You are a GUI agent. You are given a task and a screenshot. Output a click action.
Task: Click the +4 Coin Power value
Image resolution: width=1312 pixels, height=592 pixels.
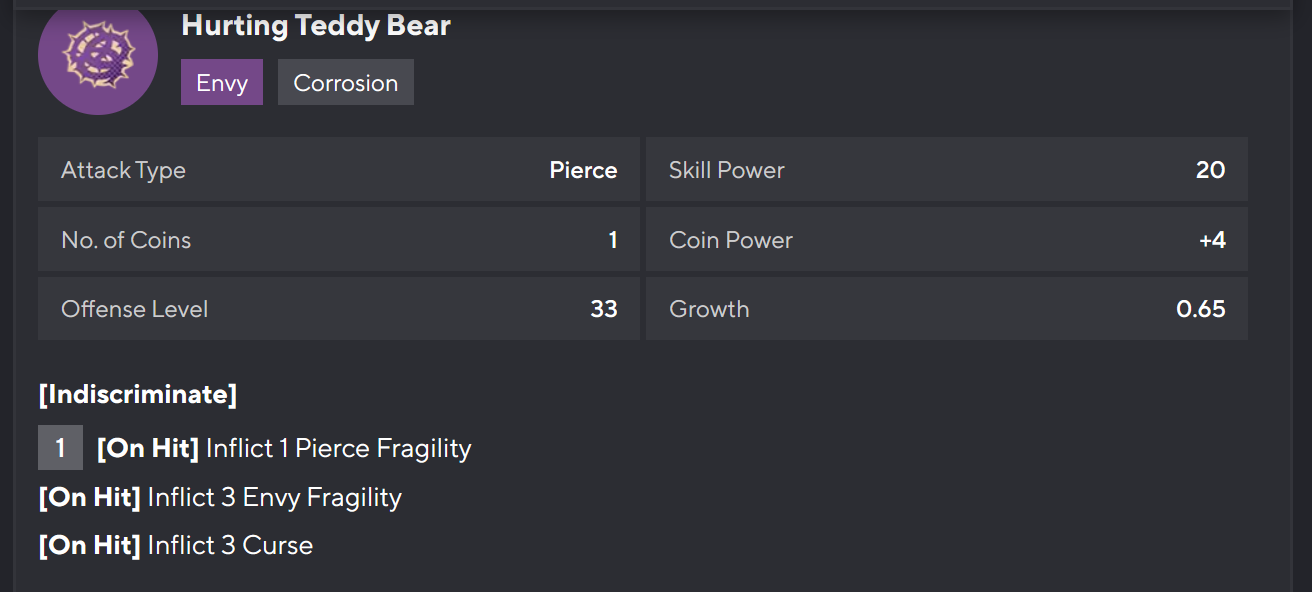(x=1212, y=240)
